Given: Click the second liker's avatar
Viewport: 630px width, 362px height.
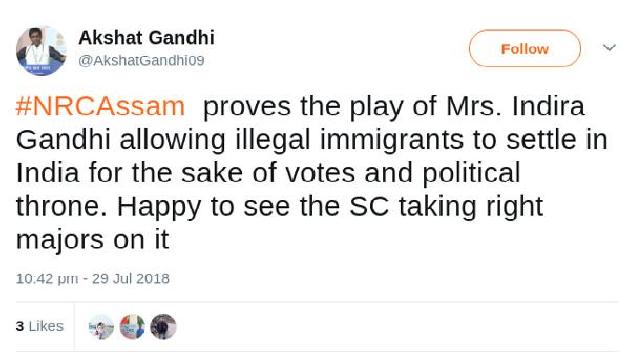Looking at the screenshot, I should click(x=132, y=327).
